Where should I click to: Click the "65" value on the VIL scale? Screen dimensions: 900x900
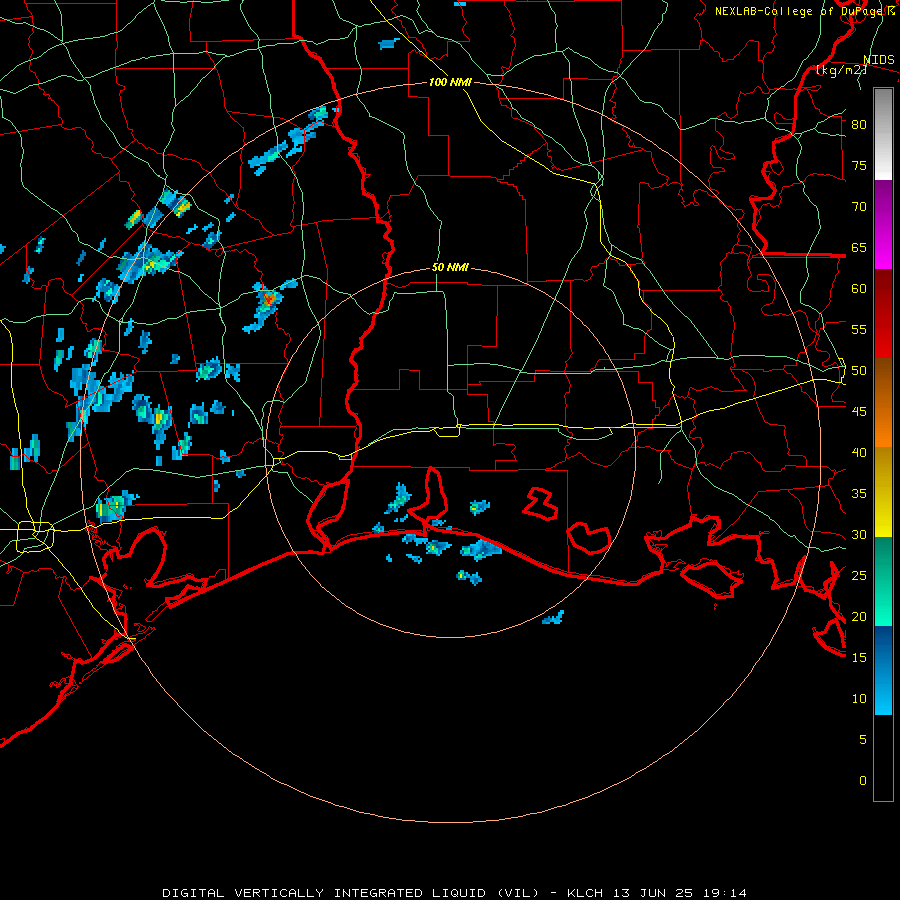click(x=859, y=248)
